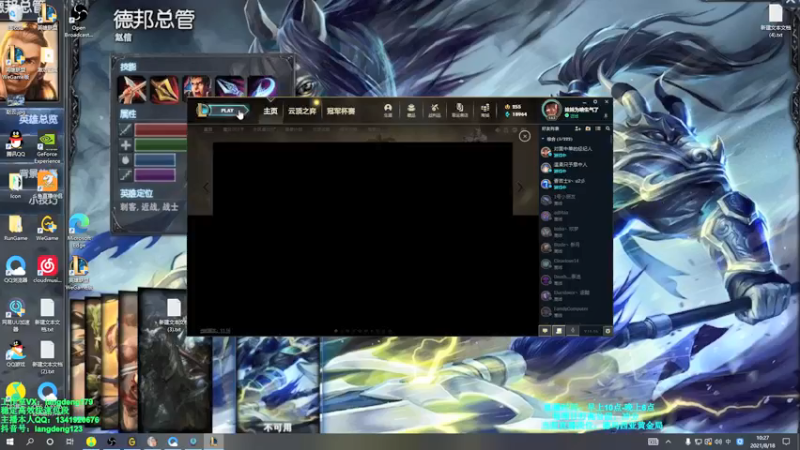This screenshot has height=450, width=800.
Task: Click the taskbar clock showing 10:27
Action: (763, 442)
